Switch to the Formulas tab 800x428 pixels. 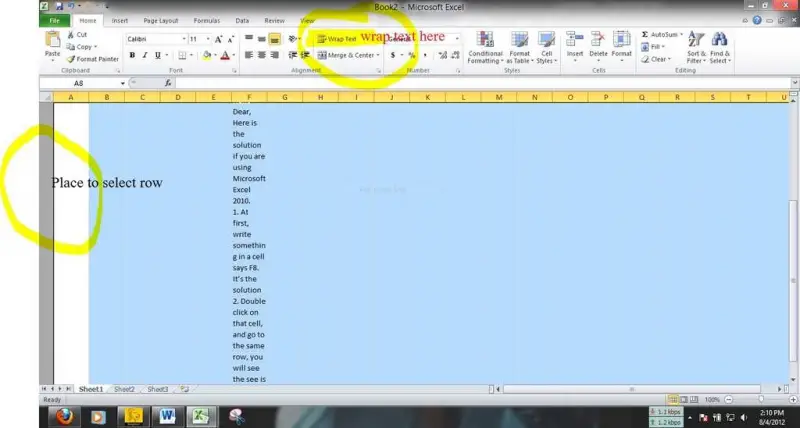207,21
